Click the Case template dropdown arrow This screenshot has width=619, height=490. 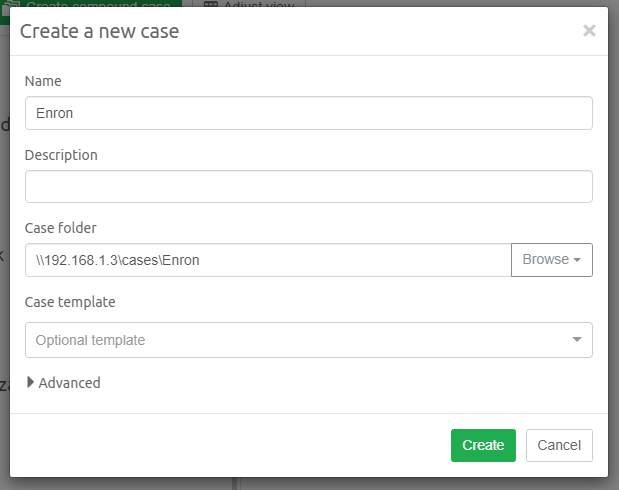tap(577, 340)
